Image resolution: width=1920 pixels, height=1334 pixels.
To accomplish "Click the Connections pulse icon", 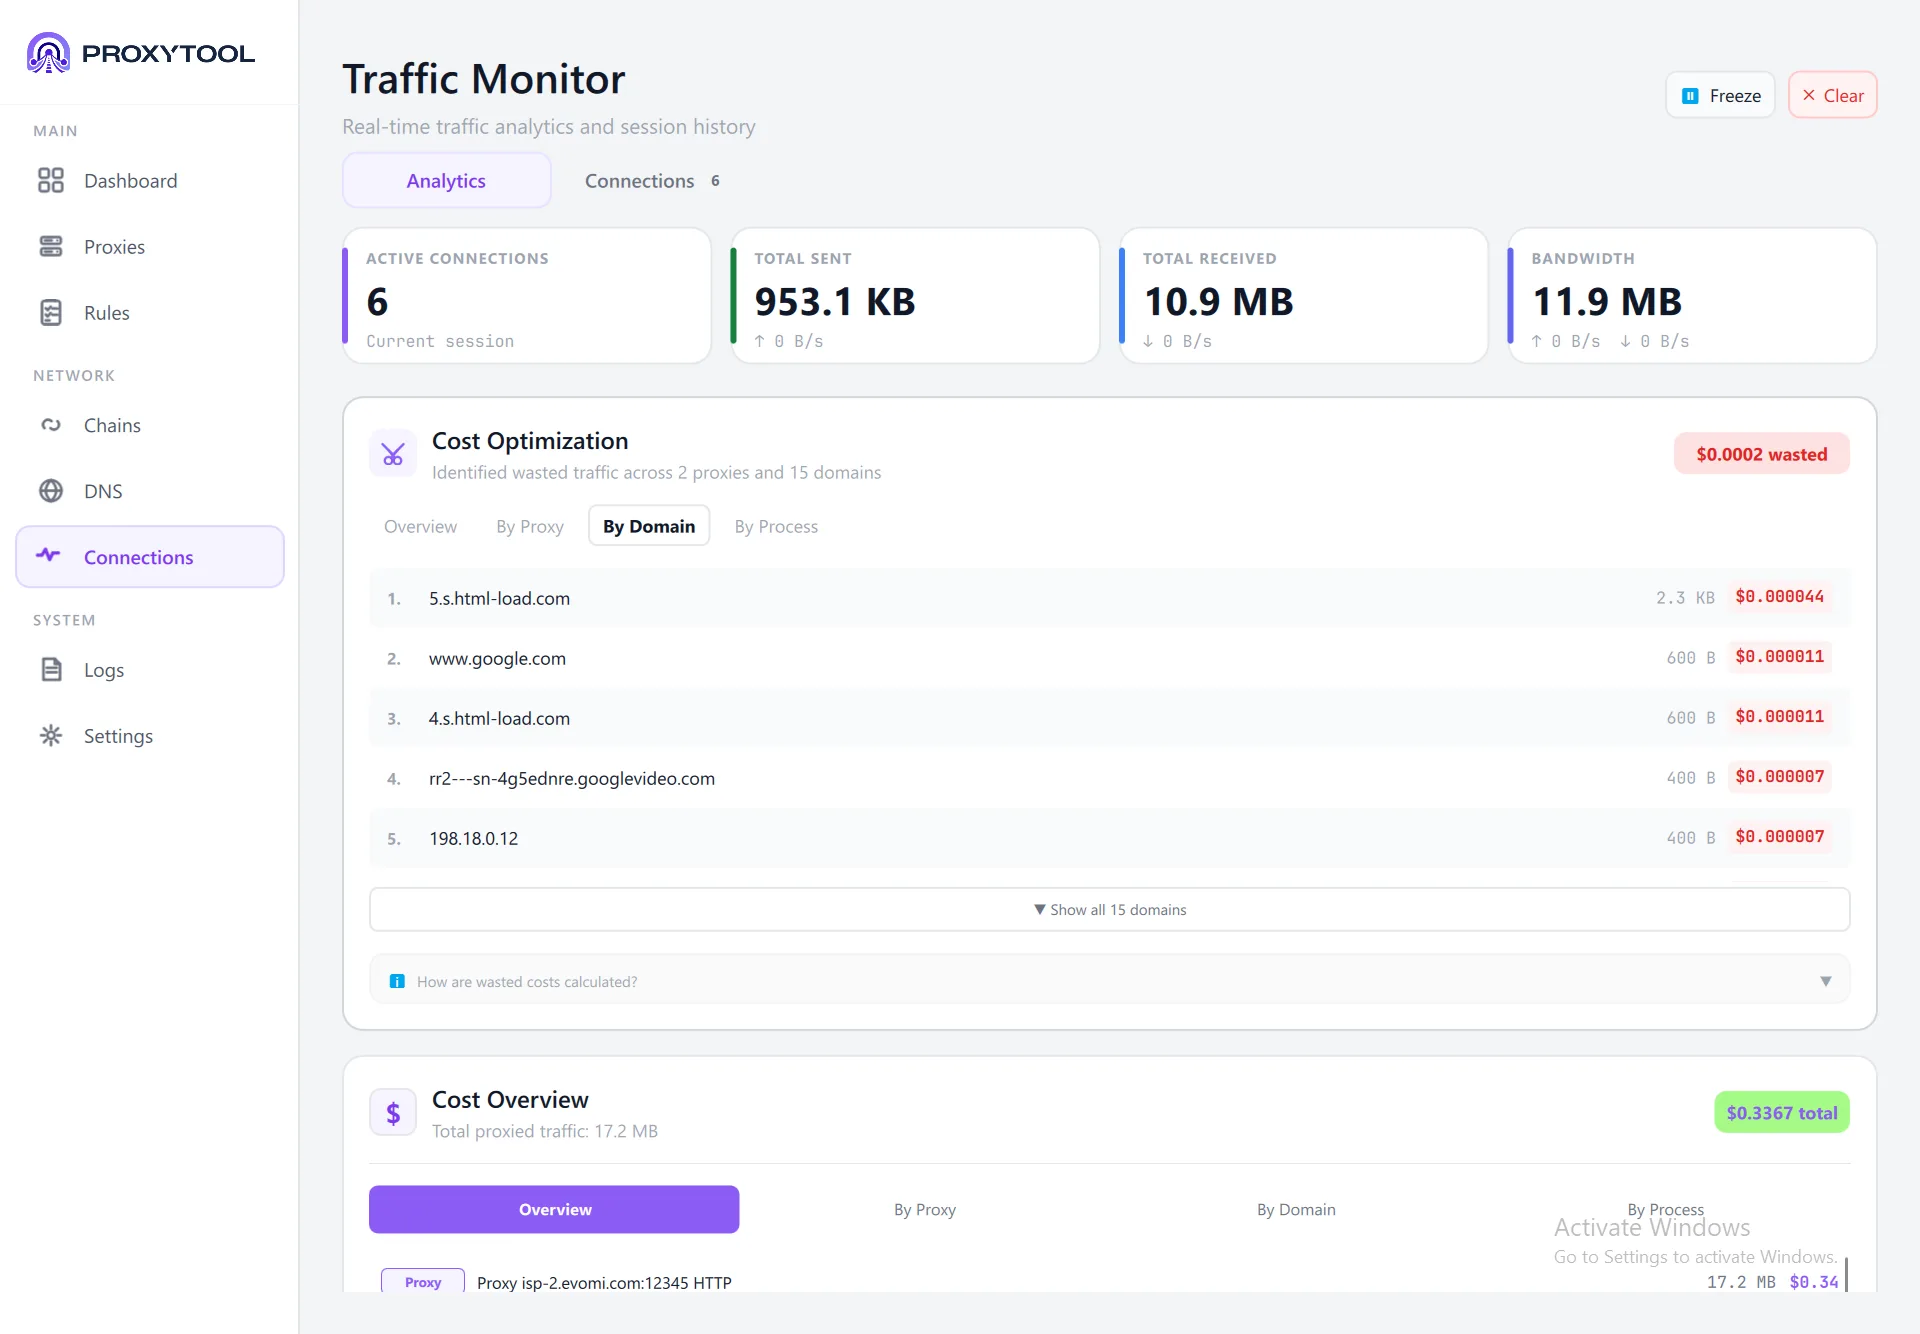I will click(49, 555).
